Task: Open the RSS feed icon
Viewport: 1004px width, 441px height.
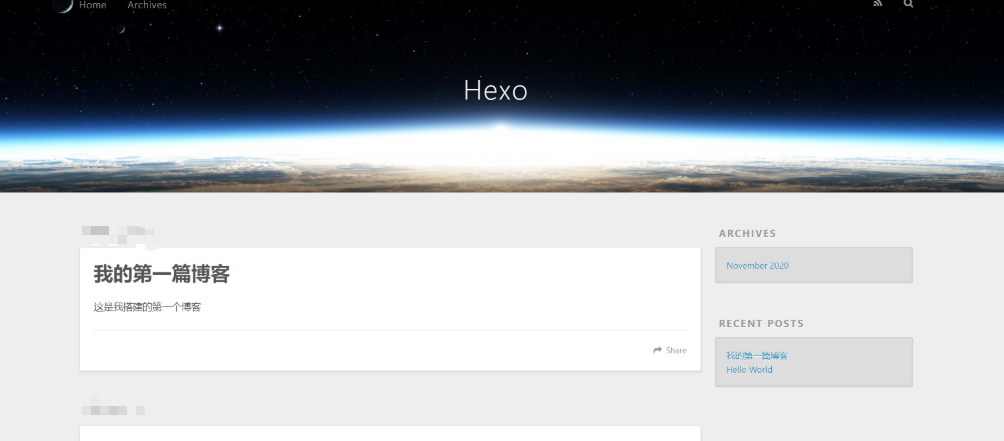Action: pyautogui.click(x=877, y=3)
